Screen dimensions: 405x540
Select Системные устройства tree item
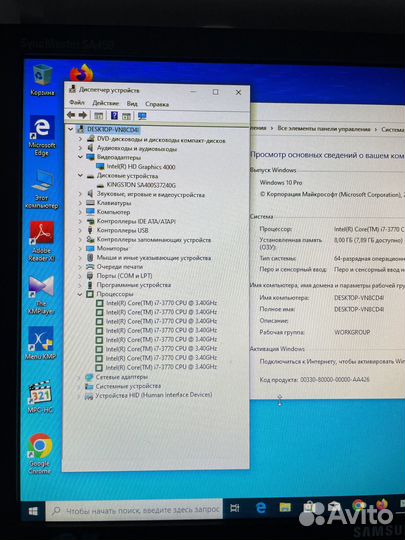(128, 386)
